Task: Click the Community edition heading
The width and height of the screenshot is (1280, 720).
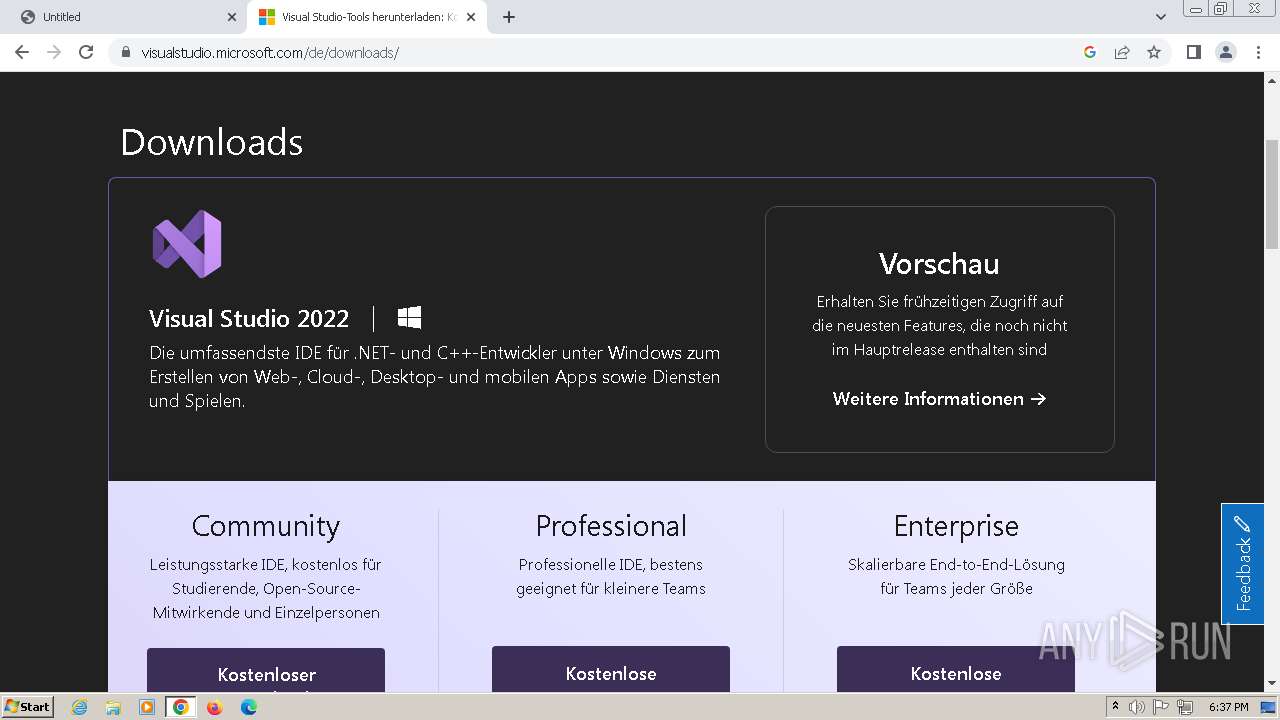Action: point(266,526)
